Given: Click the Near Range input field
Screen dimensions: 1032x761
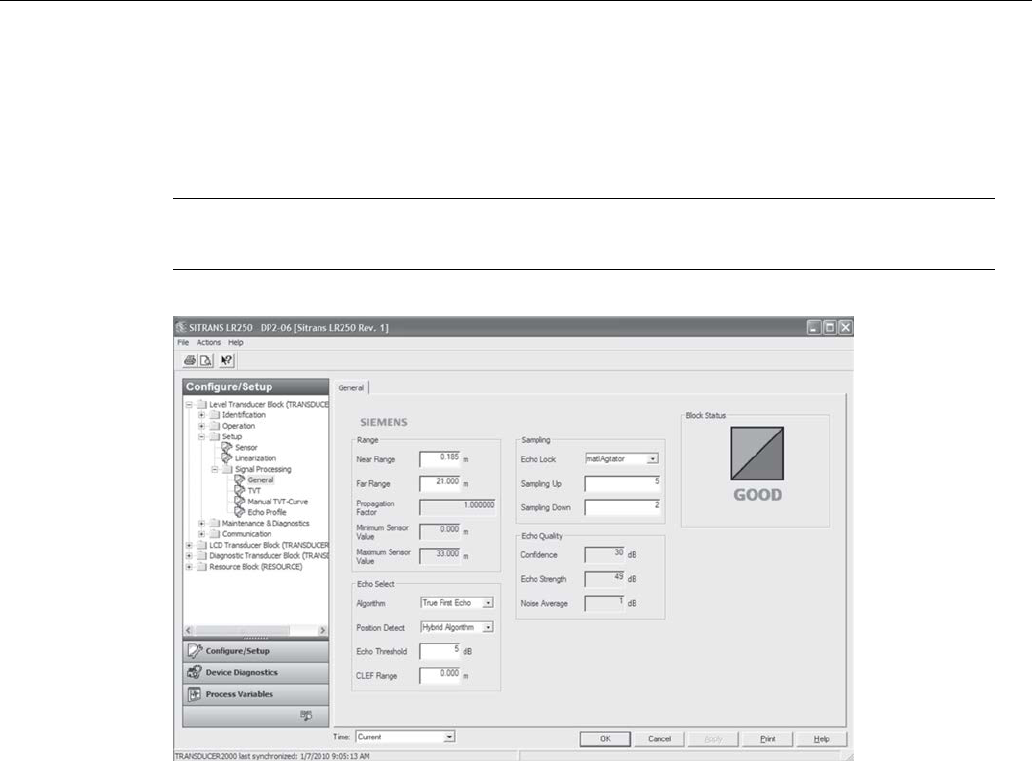Looking at the screenshot, I should coord(440,459).
